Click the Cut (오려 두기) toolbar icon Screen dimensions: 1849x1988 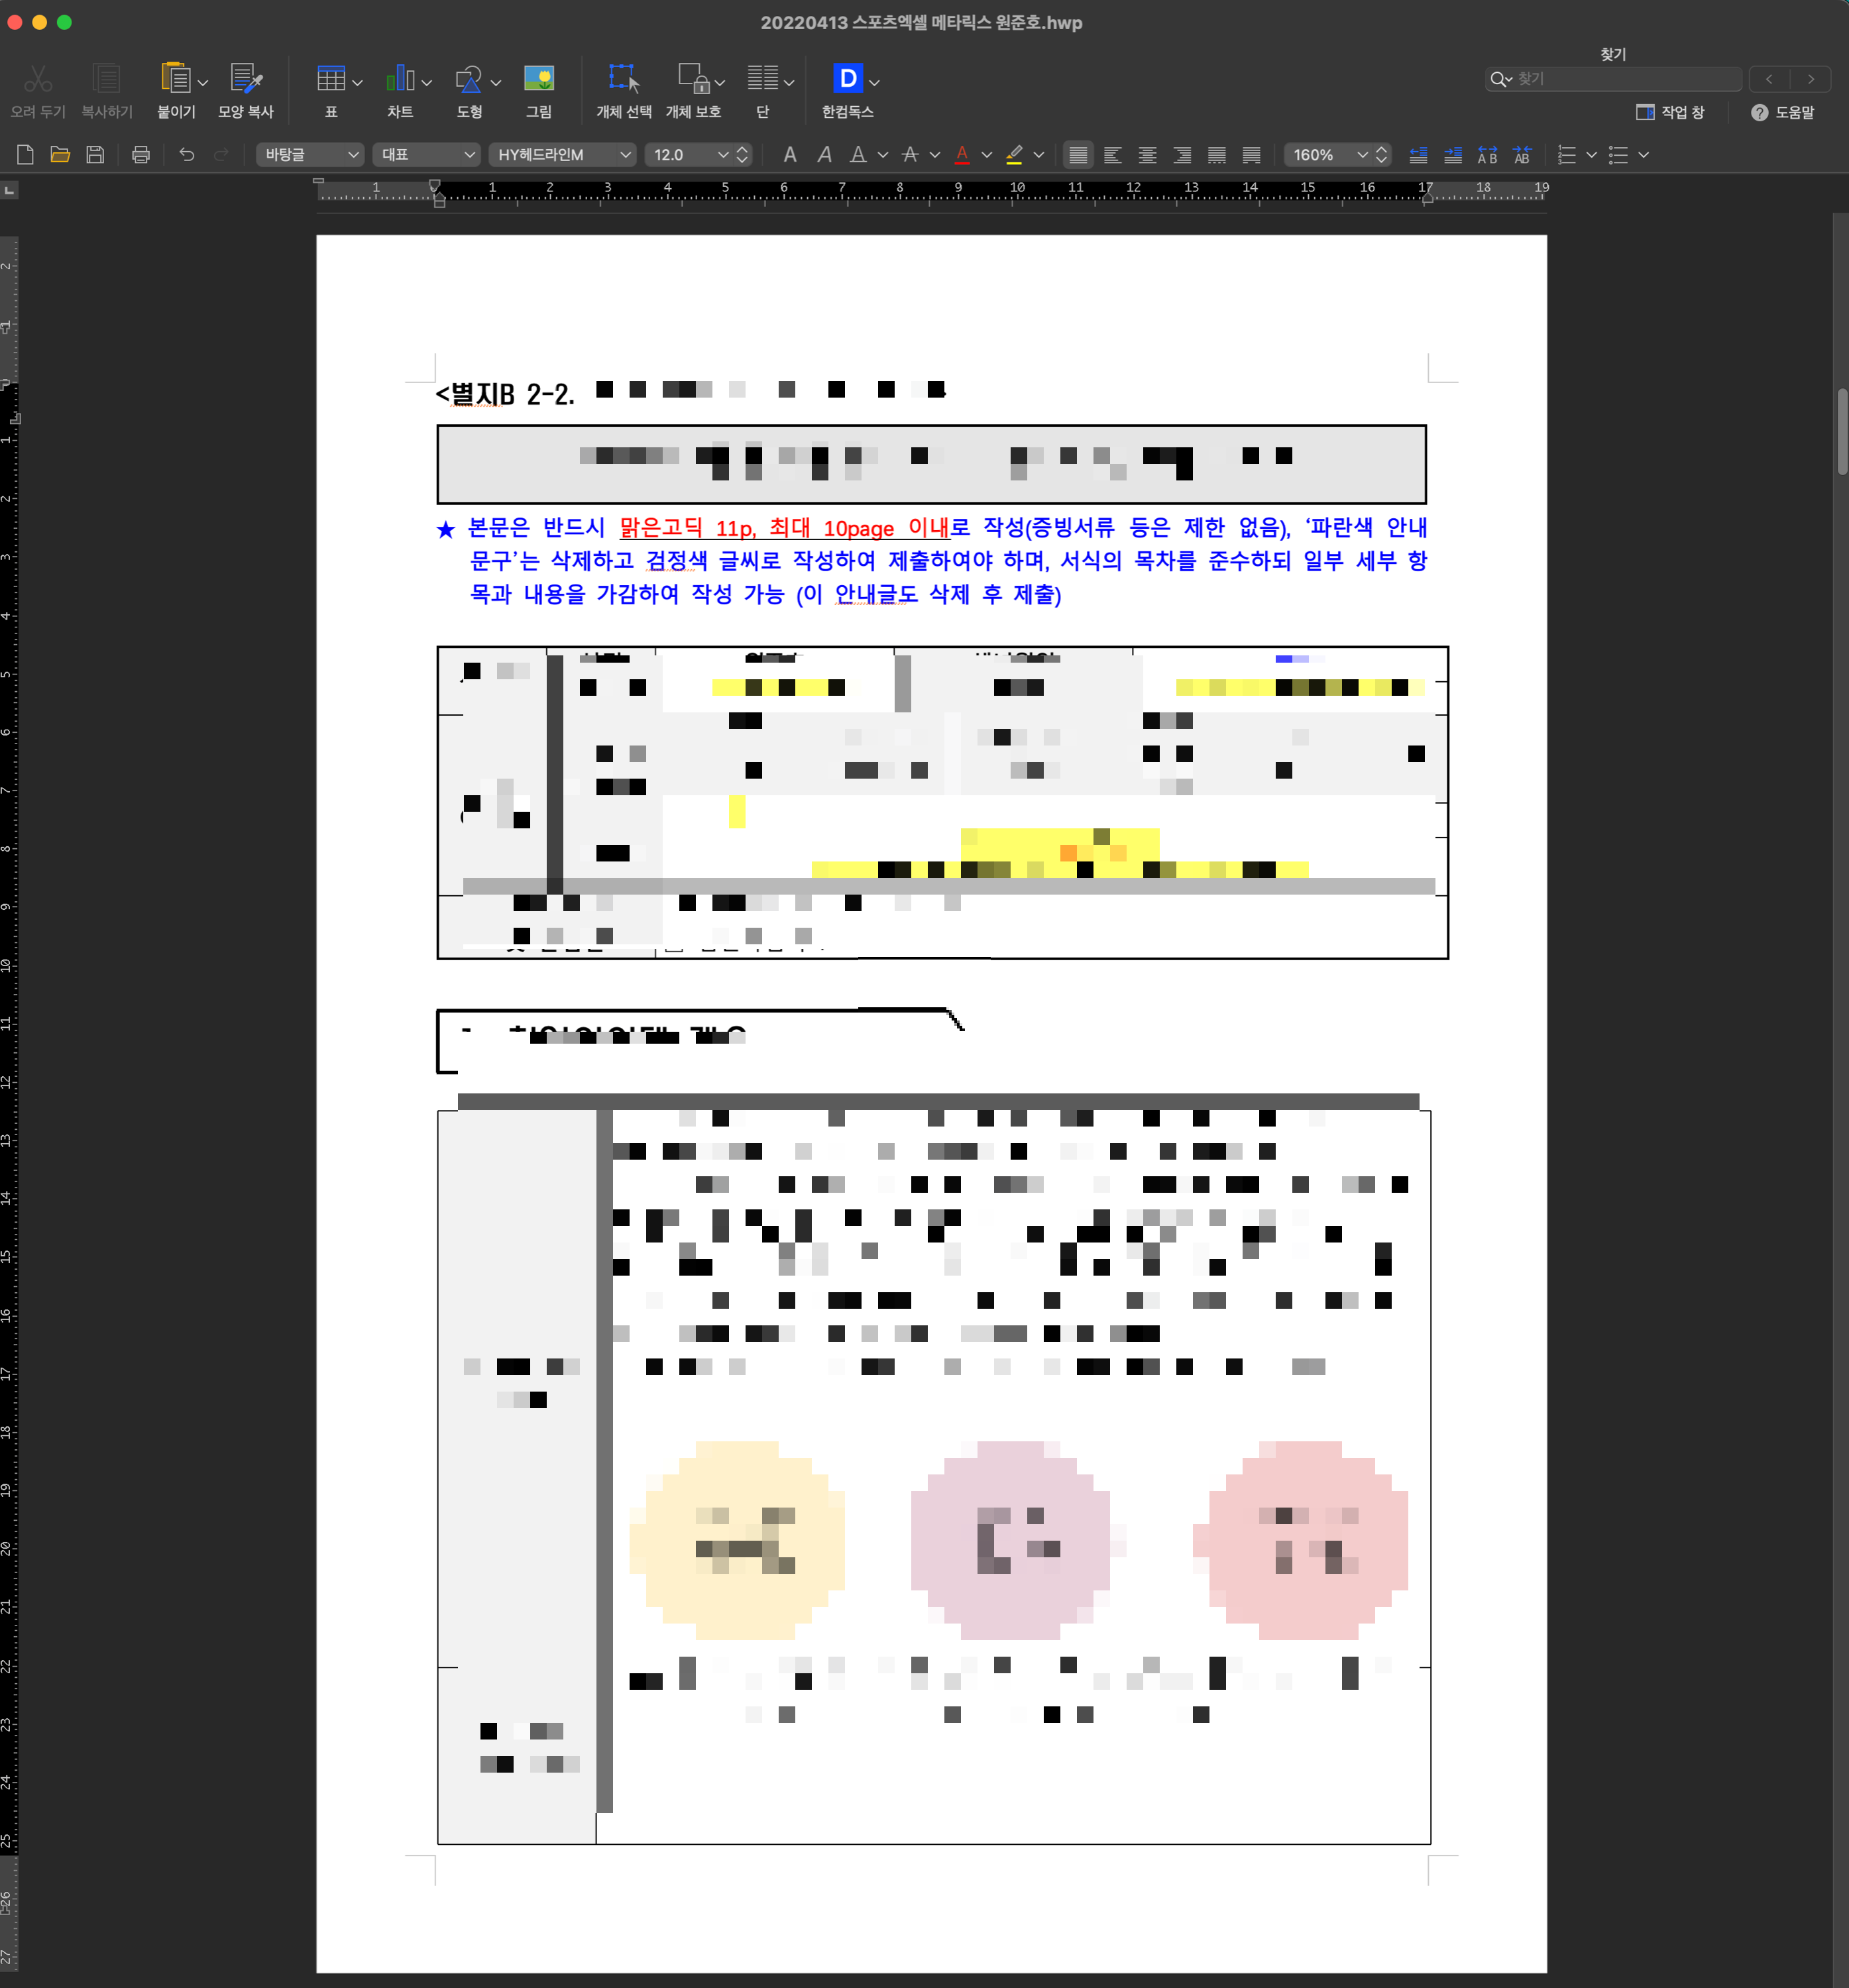coord(38,79)
